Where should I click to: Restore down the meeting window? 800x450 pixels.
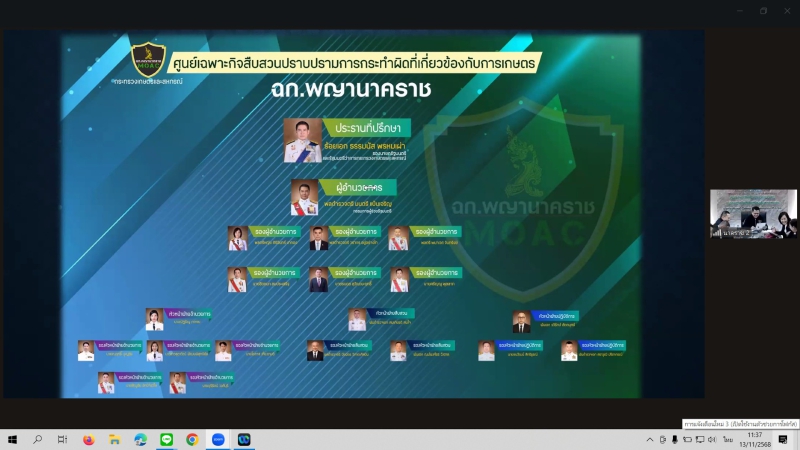(763, 11)
